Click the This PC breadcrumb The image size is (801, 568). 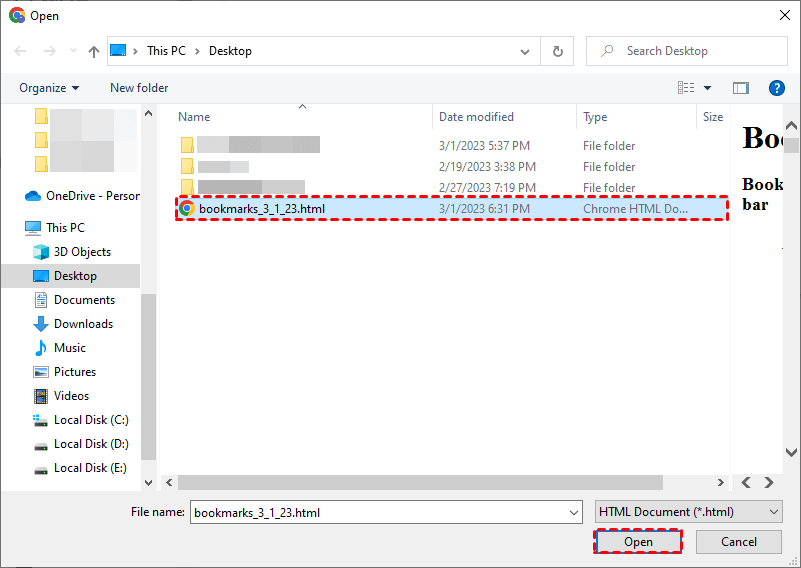point(166,51)
